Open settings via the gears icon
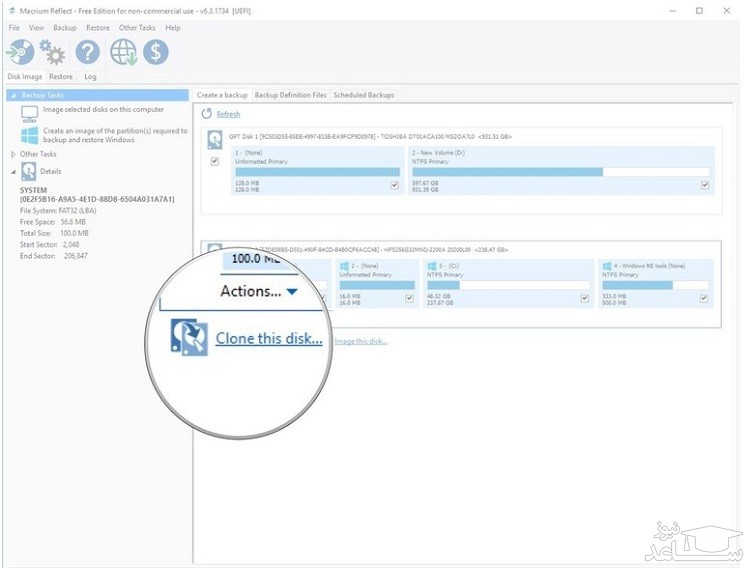The width and height of the screenshot is (750, 568). point(52,52)
